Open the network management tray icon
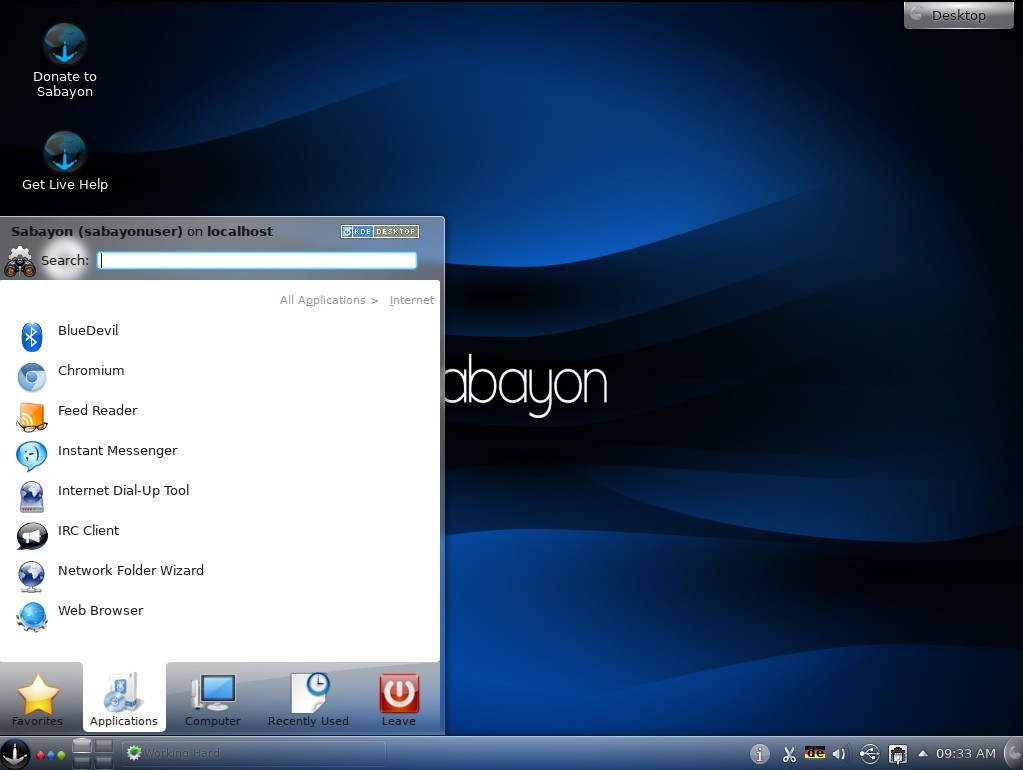 [898, 754]
